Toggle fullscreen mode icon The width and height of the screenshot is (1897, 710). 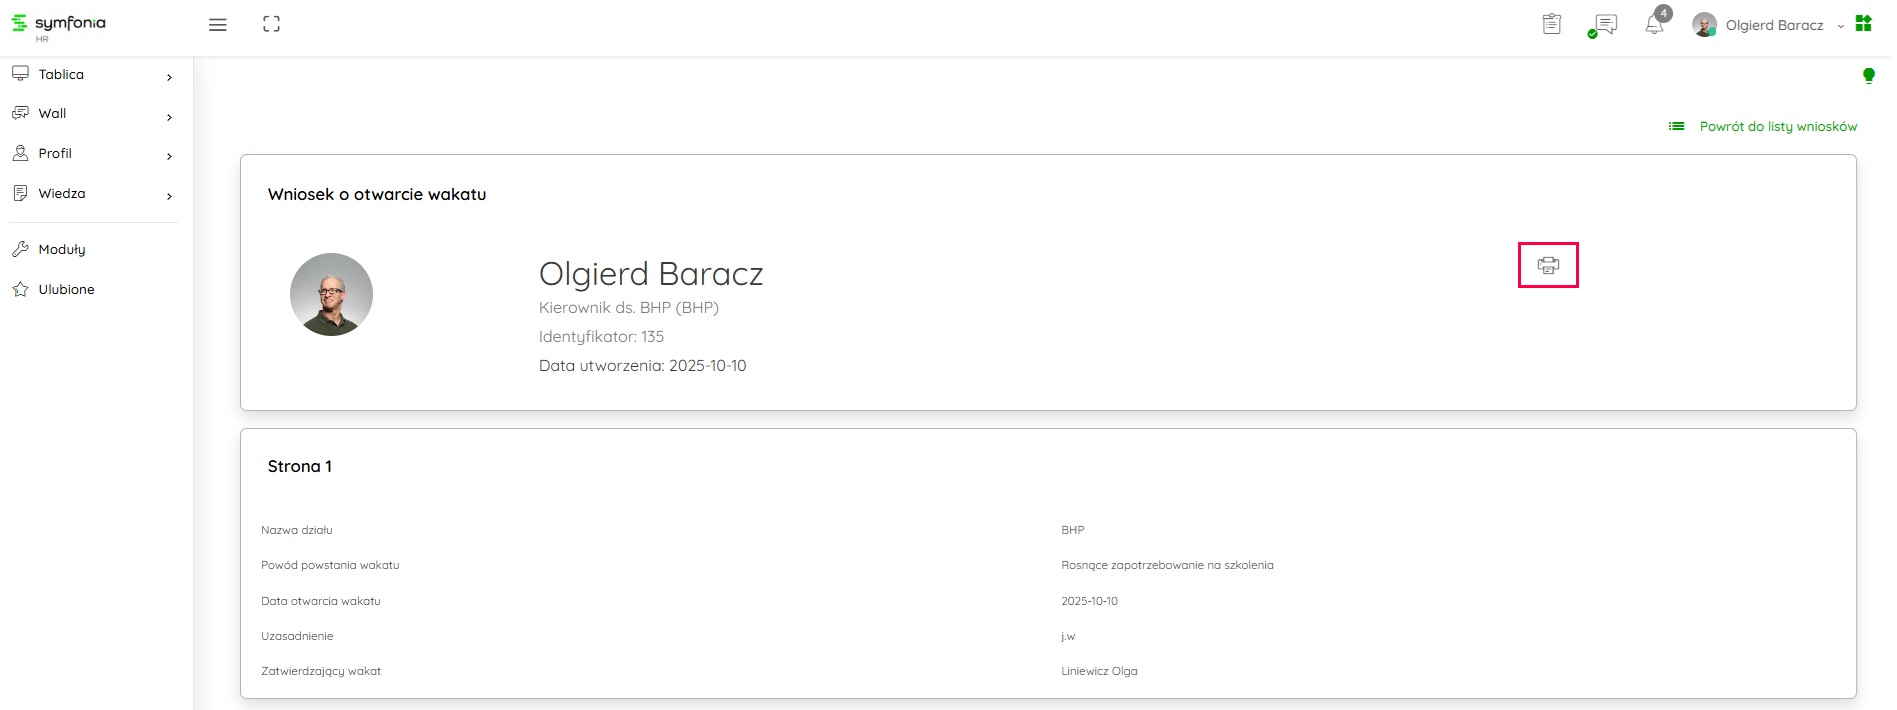pos(271,24)
